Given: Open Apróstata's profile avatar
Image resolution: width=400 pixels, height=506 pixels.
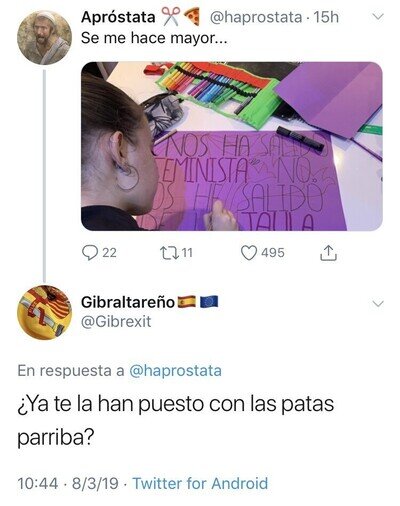Looking at the screenshot, I should (x=44, y=37).
